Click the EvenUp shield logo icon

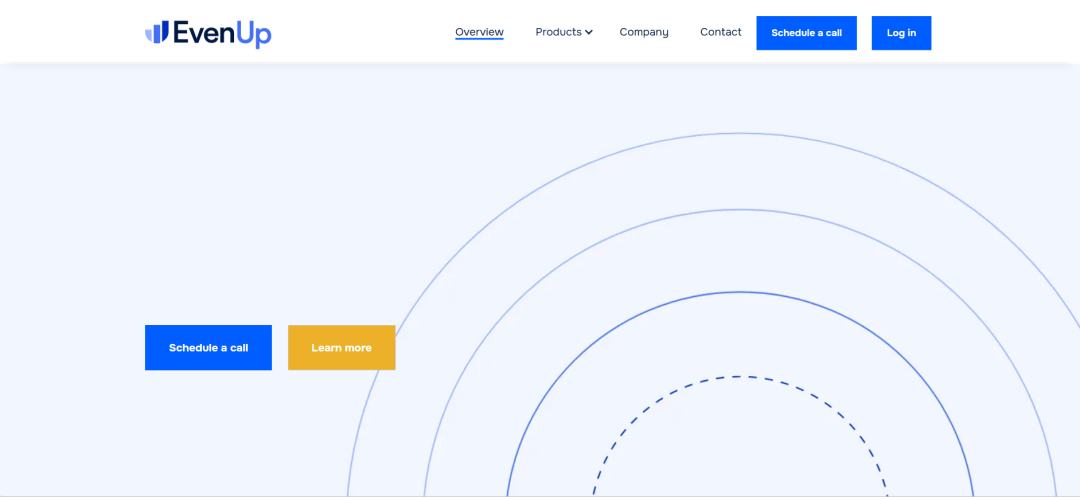157,33
